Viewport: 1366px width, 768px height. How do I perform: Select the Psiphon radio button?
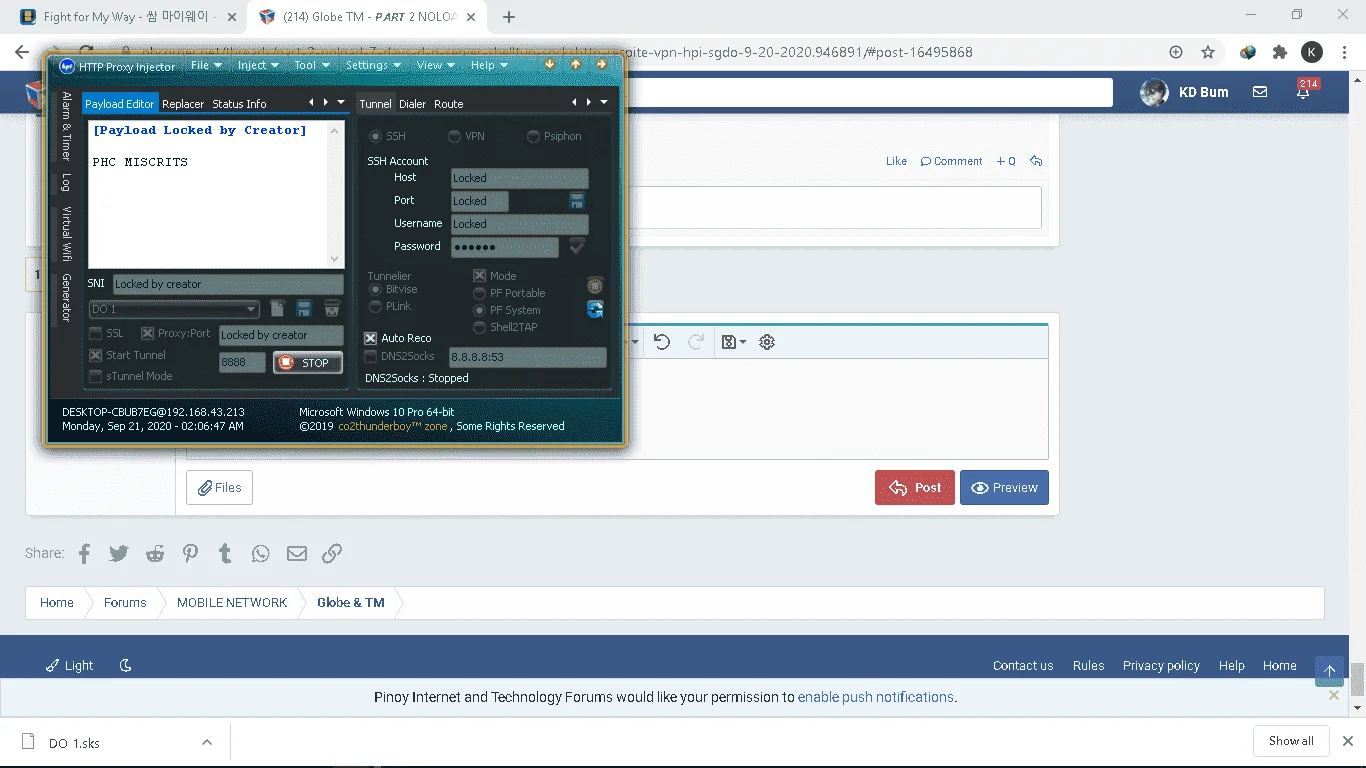[533, 136]
